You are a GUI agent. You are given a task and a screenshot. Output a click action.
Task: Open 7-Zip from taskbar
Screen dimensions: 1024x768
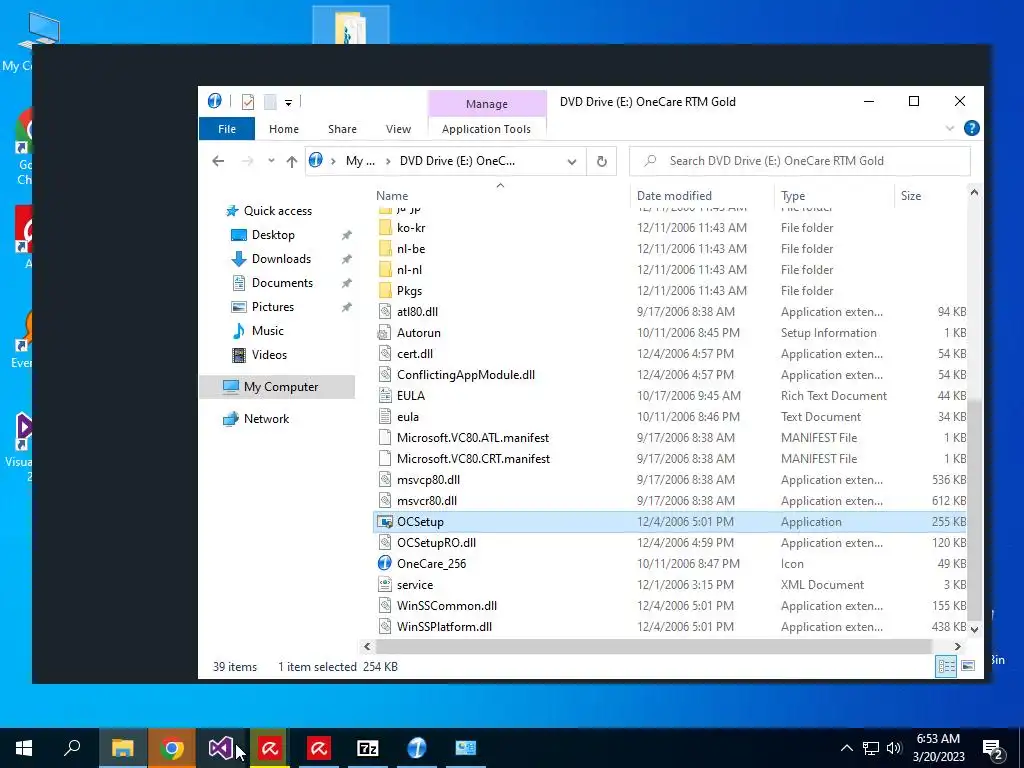pyautogui.click(x=368, y=748)
